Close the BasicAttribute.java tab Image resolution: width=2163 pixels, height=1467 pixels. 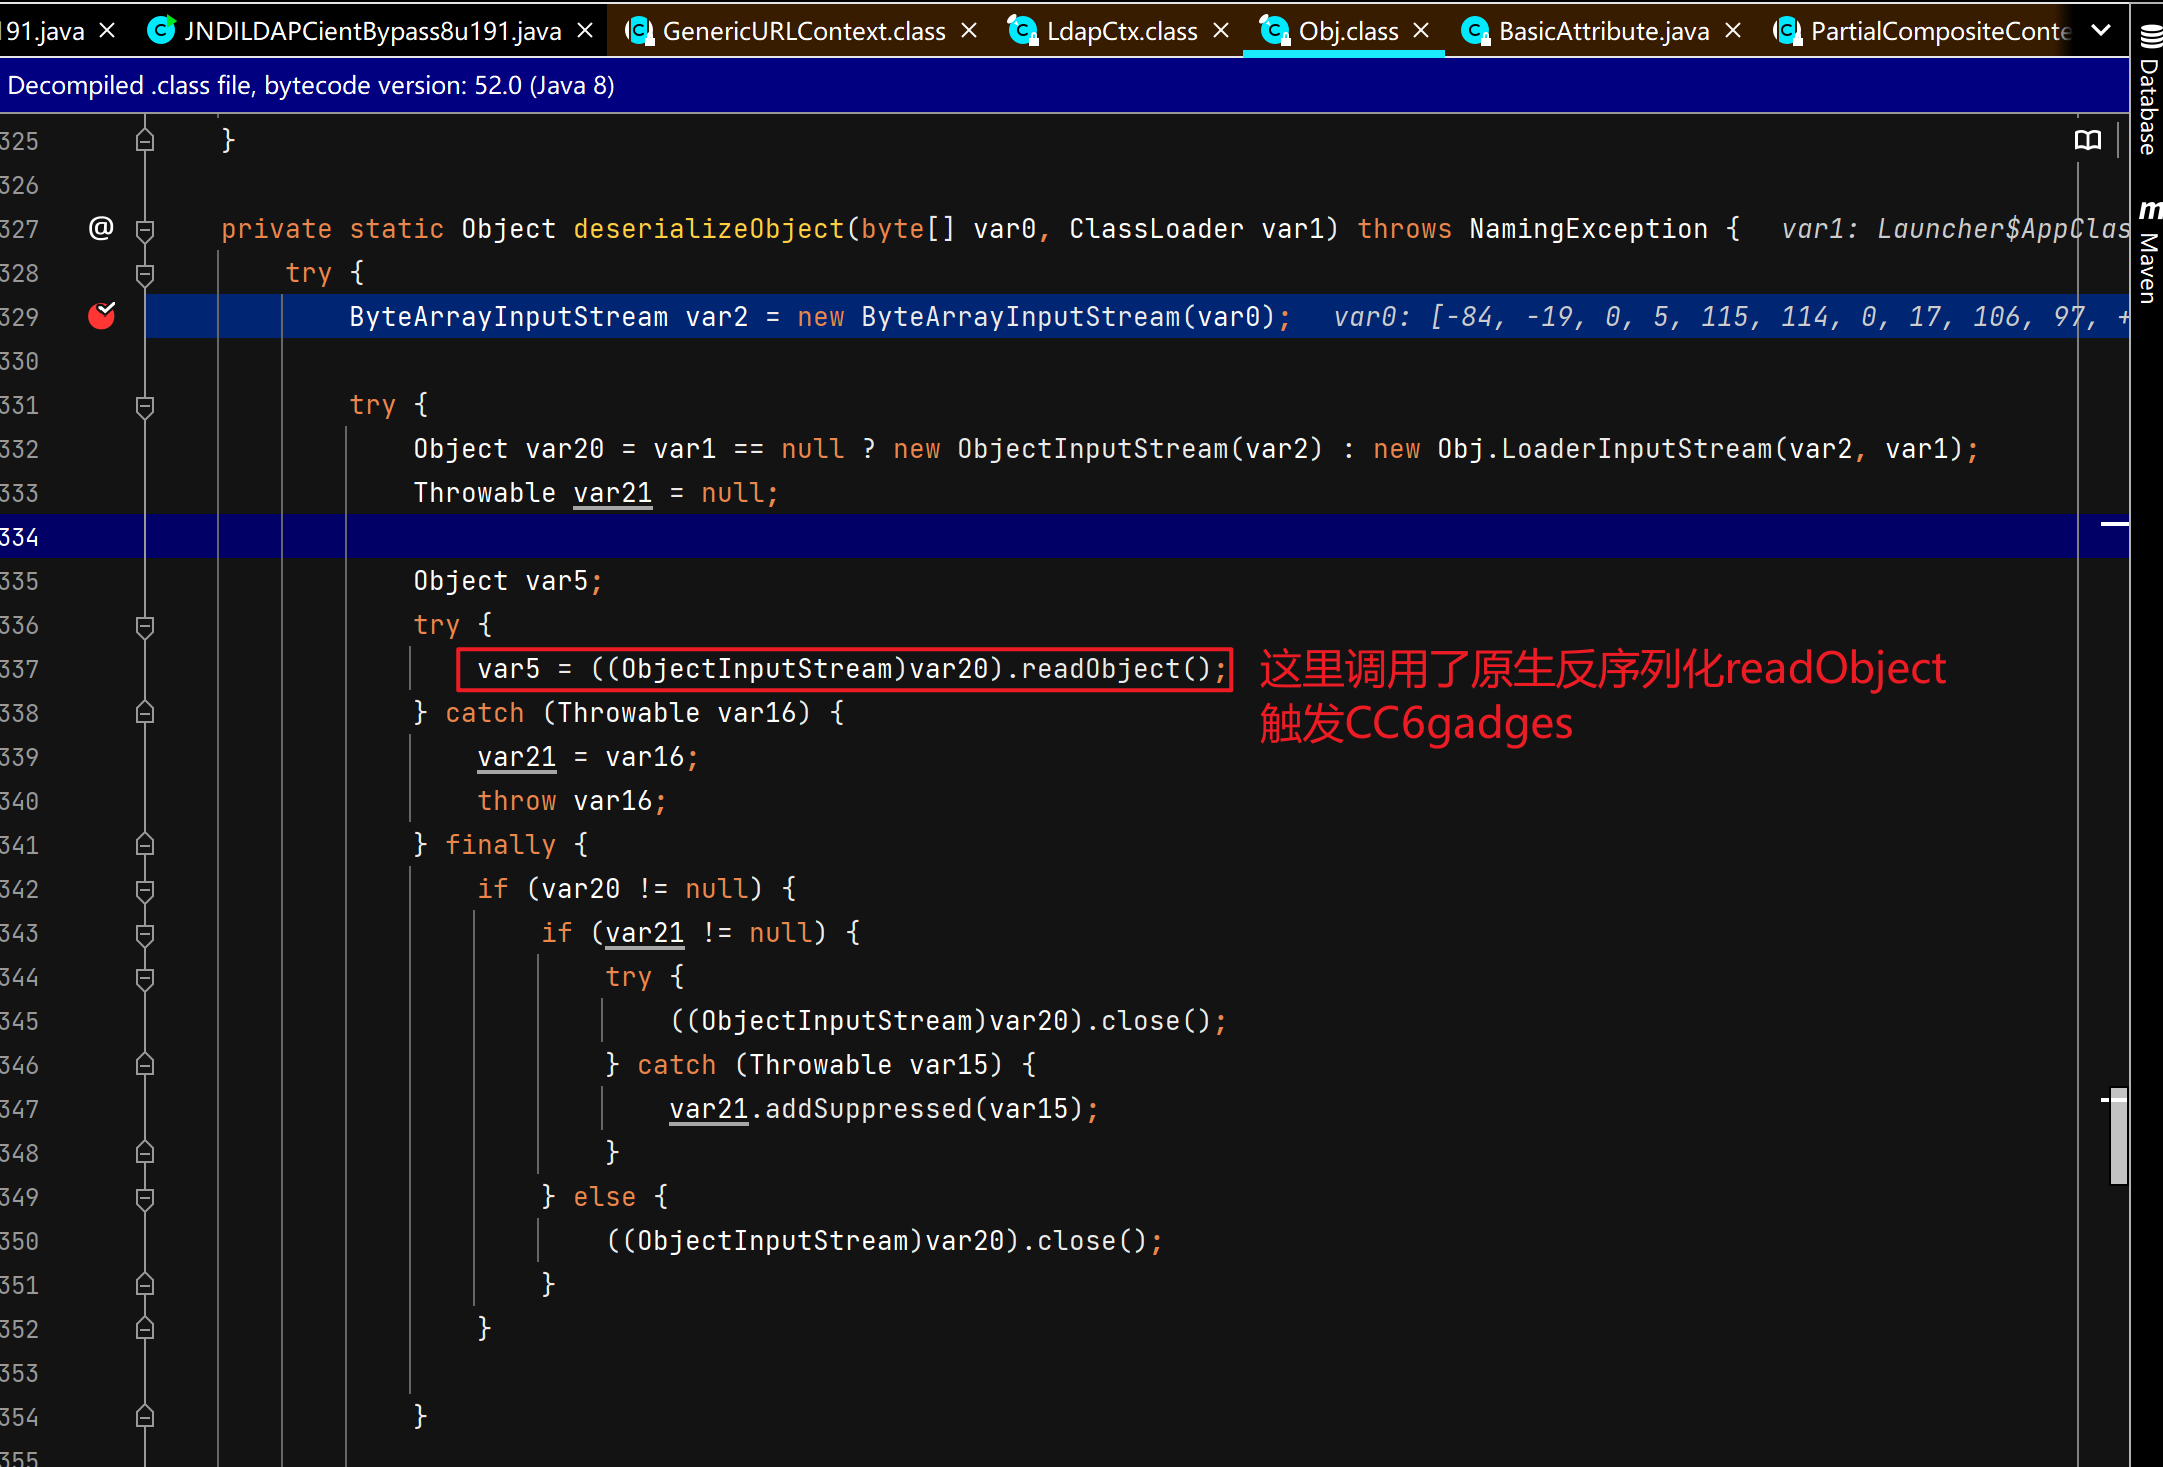(1733, 31)
